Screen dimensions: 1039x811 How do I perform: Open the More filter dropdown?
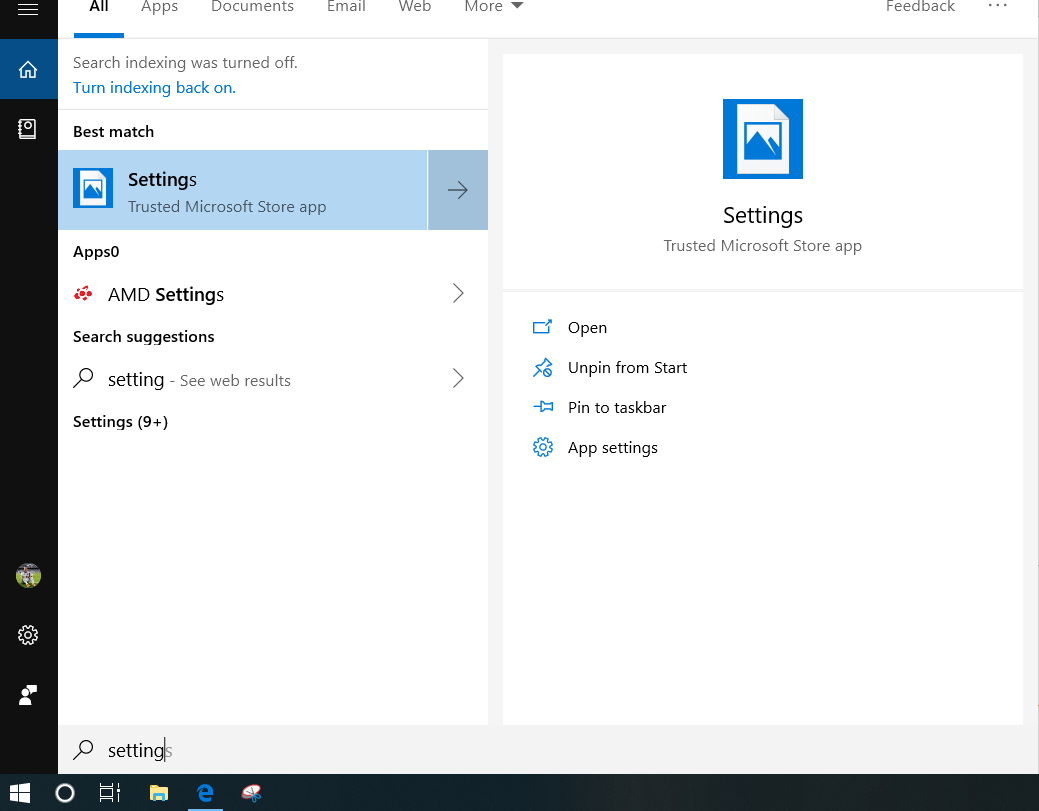pos(494,7)
